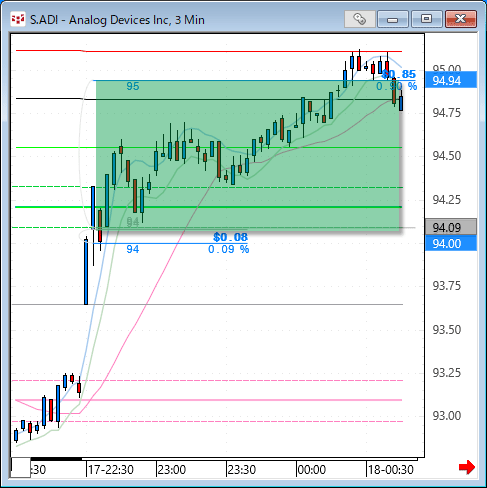Minimize the S.ADI chart window
Screen dimensions: 487x488
[x=393, y=19]
